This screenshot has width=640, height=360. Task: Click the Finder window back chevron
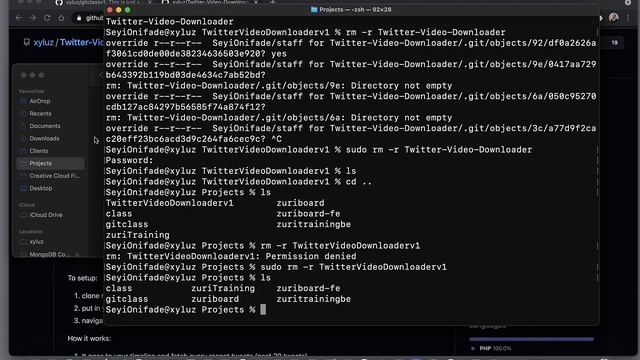(101, 75)
